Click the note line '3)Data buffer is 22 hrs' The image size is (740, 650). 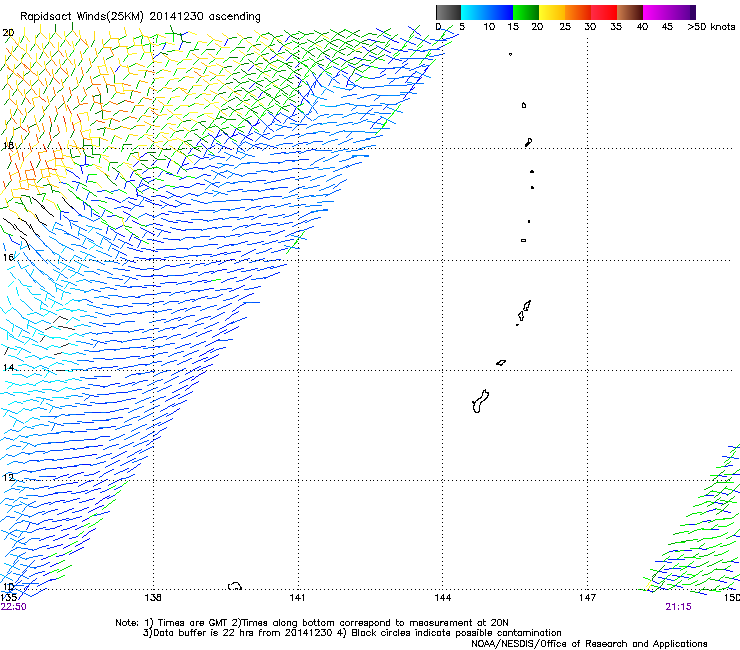[x=352, y=633]
